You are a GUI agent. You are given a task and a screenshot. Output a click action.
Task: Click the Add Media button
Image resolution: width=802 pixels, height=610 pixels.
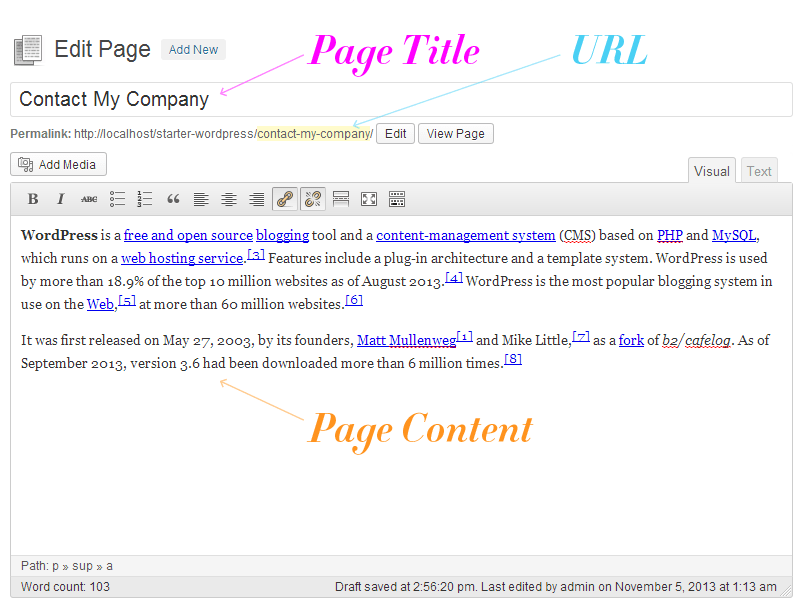click(58, 164)
